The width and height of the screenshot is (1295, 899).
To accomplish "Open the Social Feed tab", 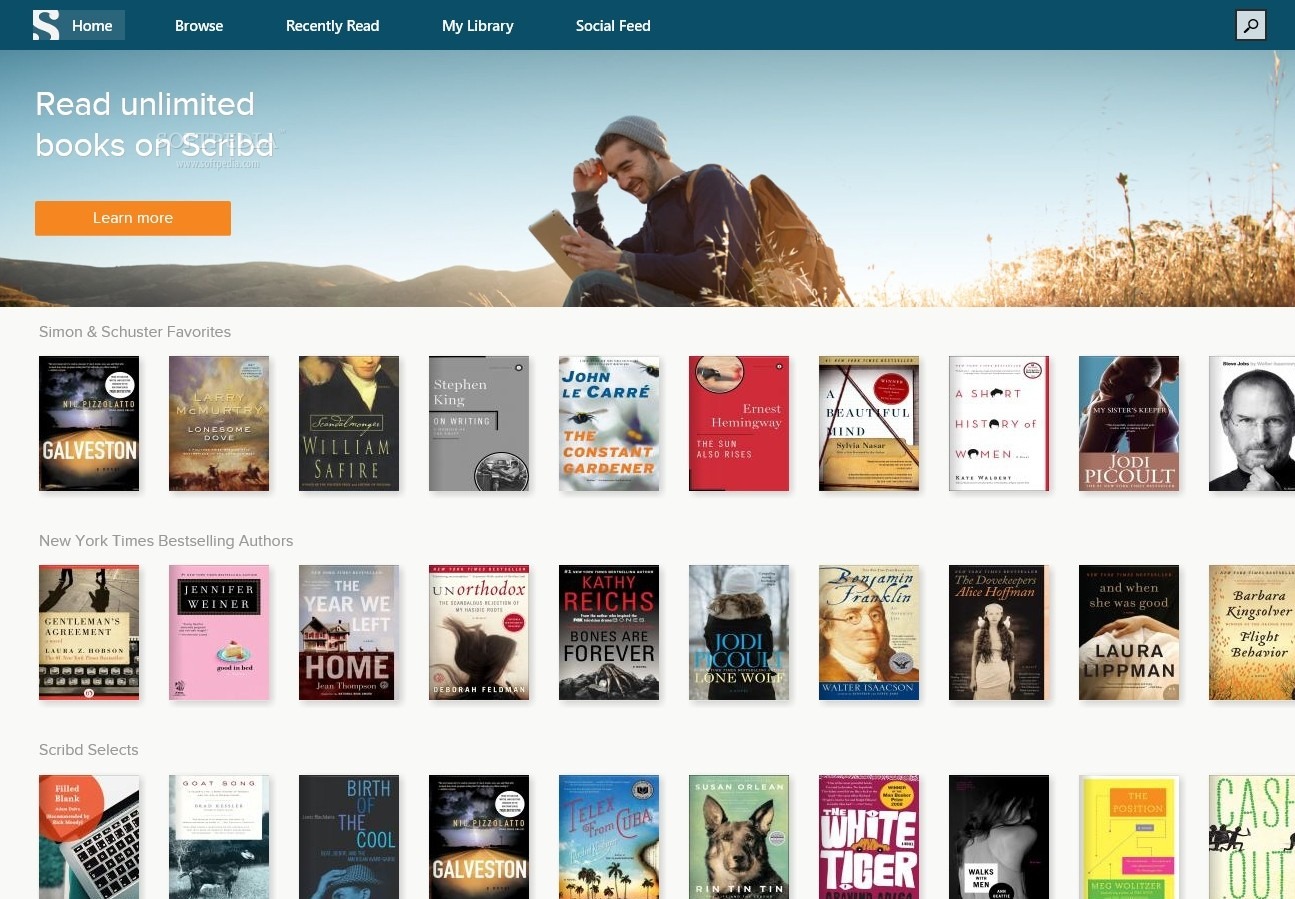I will tap(613, 26).
